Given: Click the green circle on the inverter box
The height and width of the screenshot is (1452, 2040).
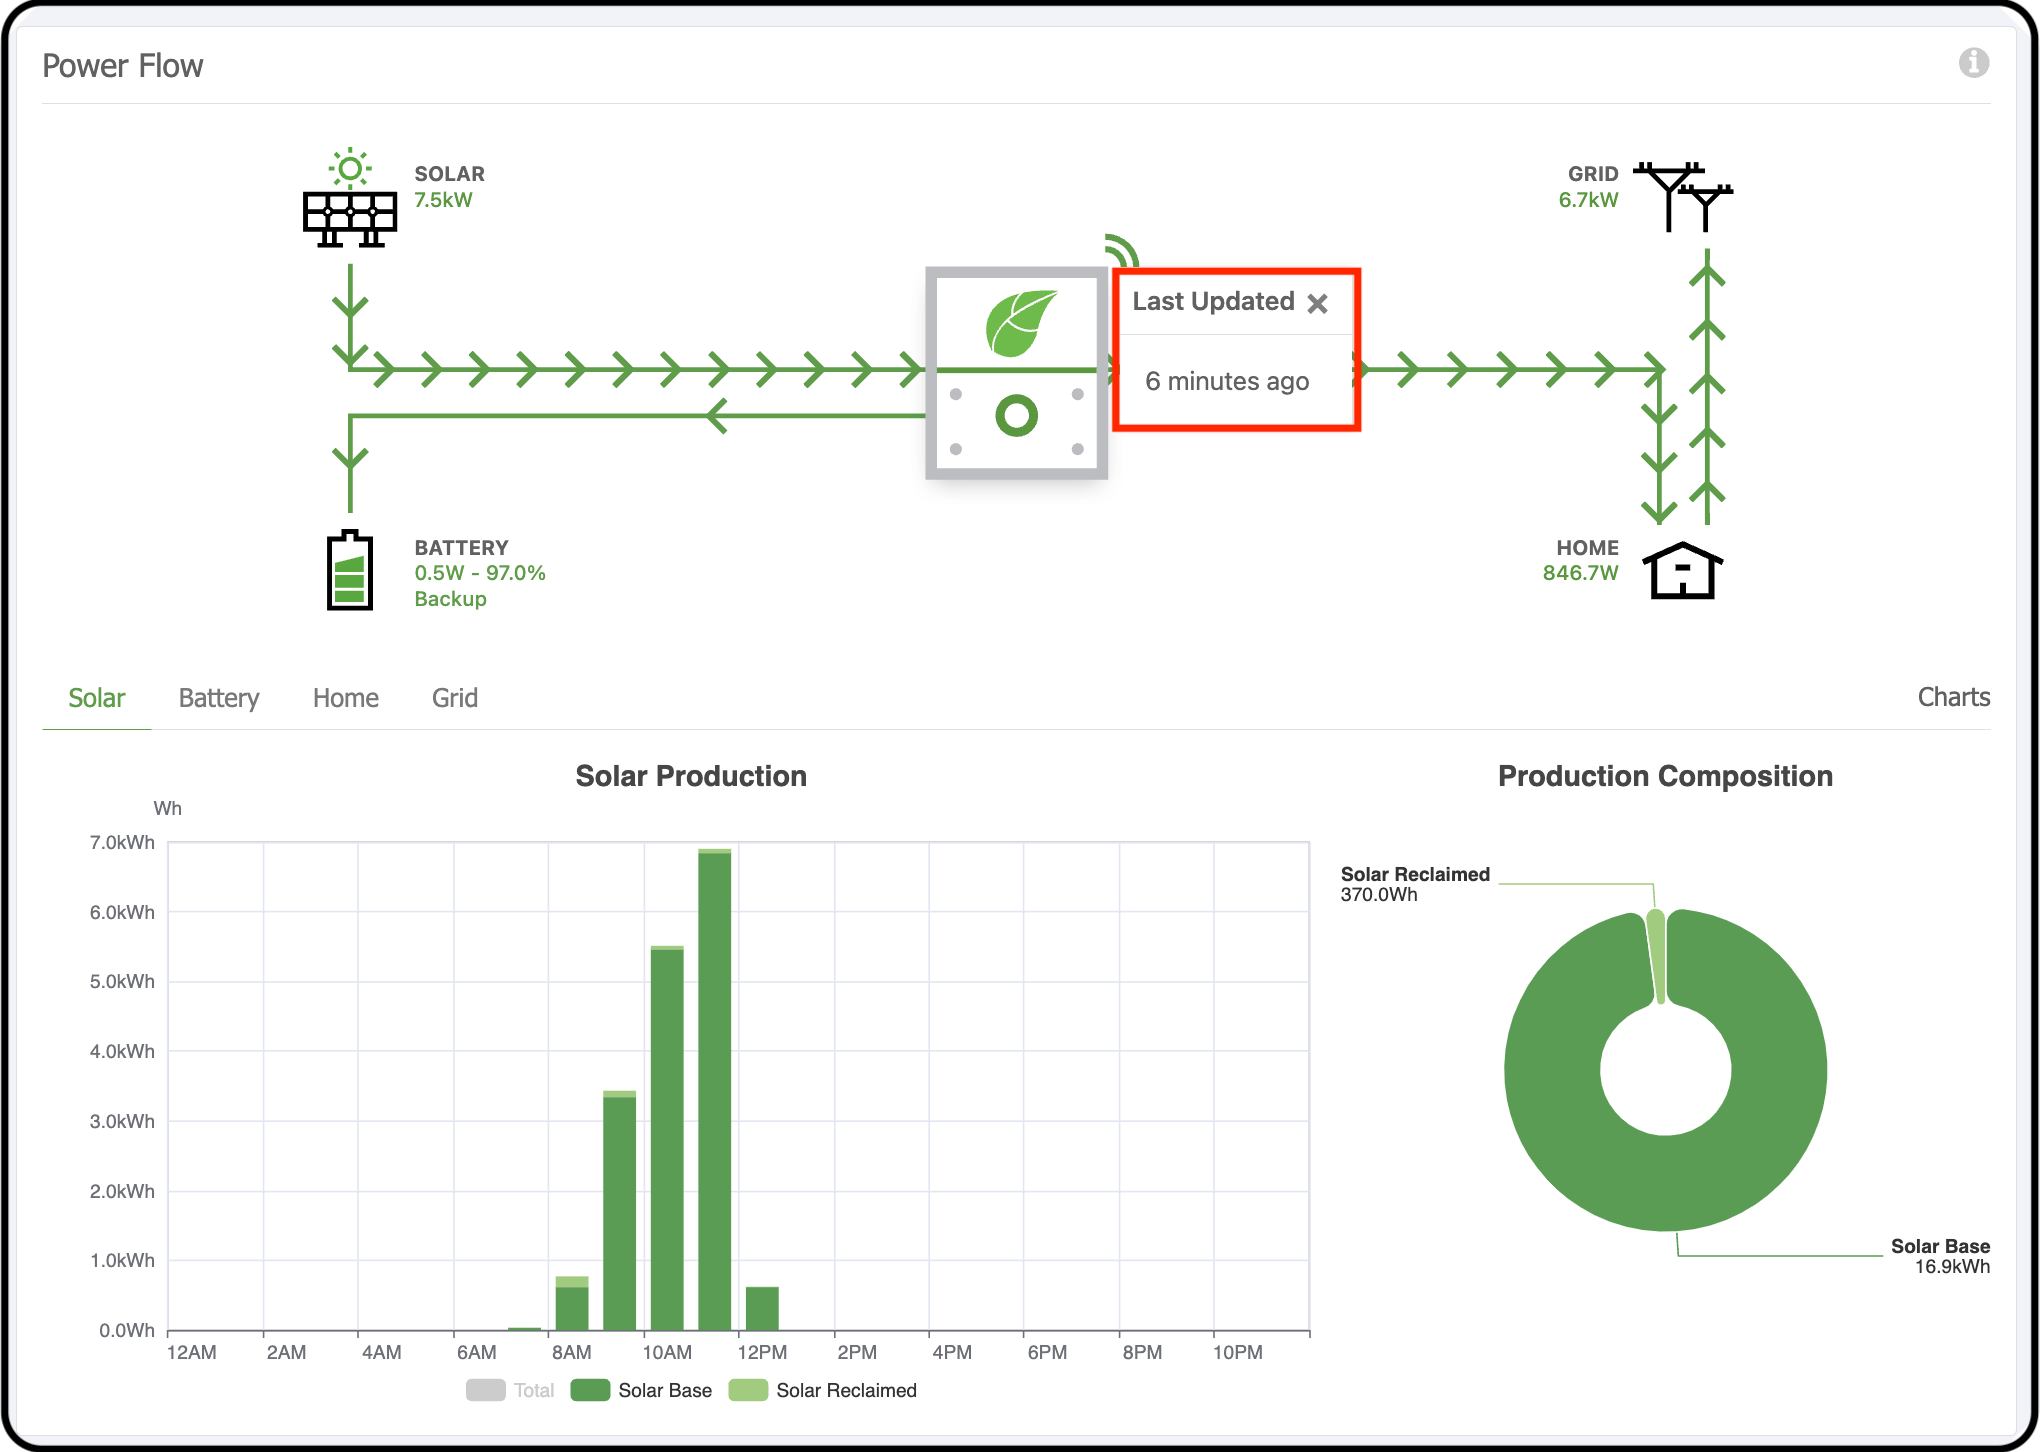Looking at the screenshot, I should 1016,415.
